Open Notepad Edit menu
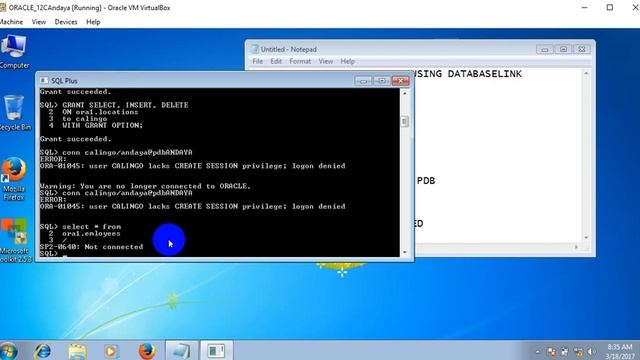The height and width of the screenshot is (360, 640). [x=276, y=61]
